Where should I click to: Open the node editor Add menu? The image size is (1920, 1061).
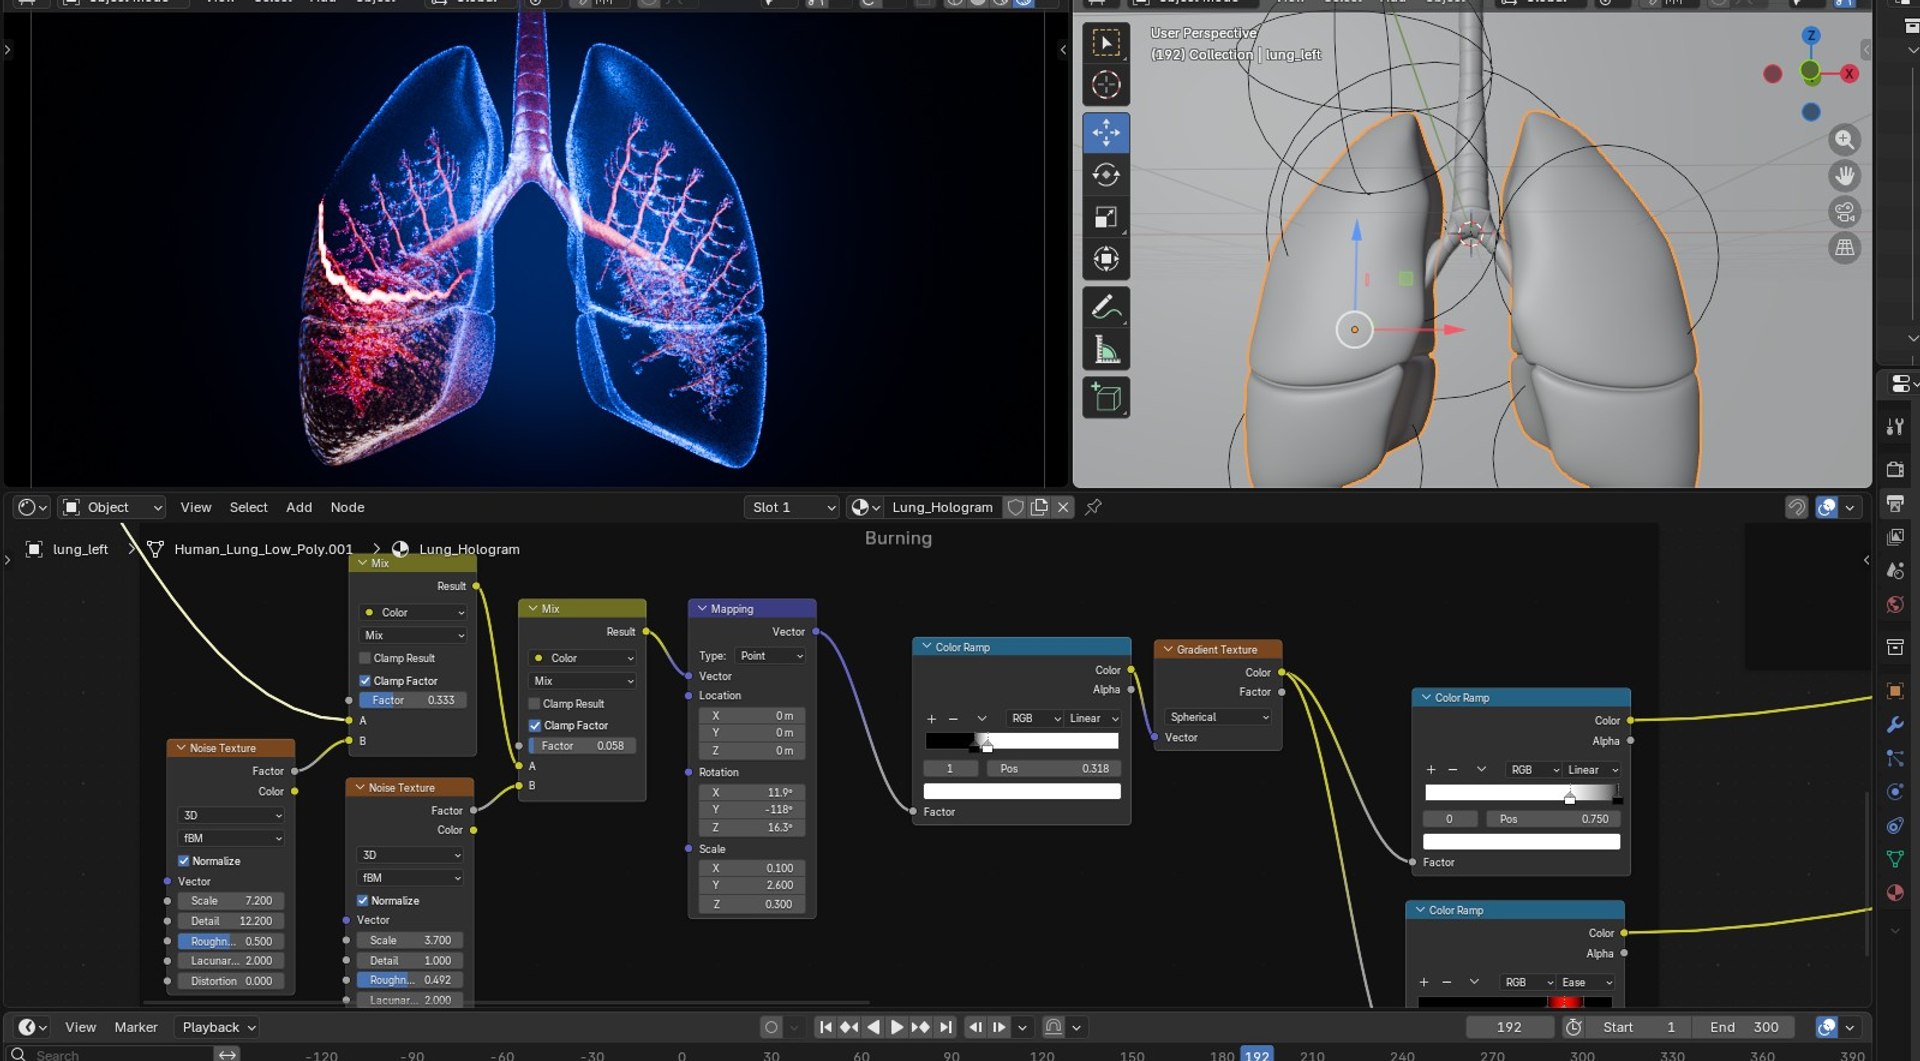299,507
